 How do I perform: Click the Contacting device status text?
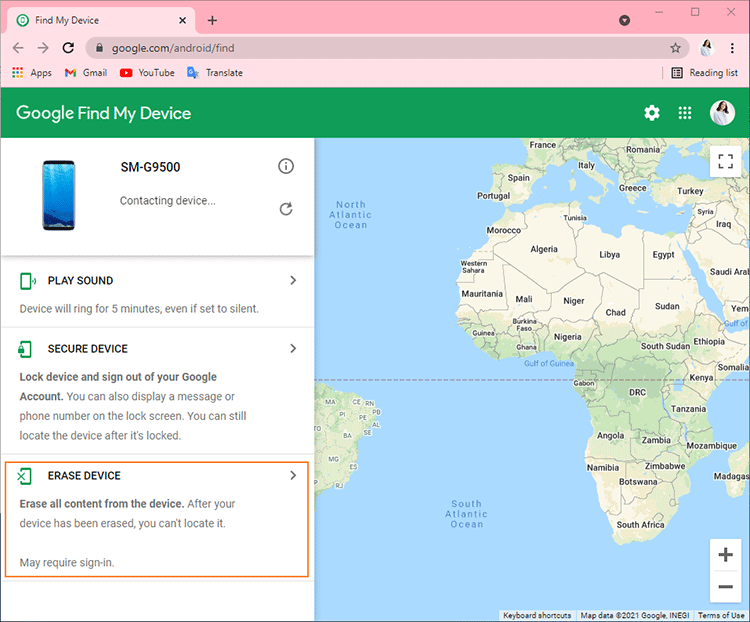click(x=167, y=200)
